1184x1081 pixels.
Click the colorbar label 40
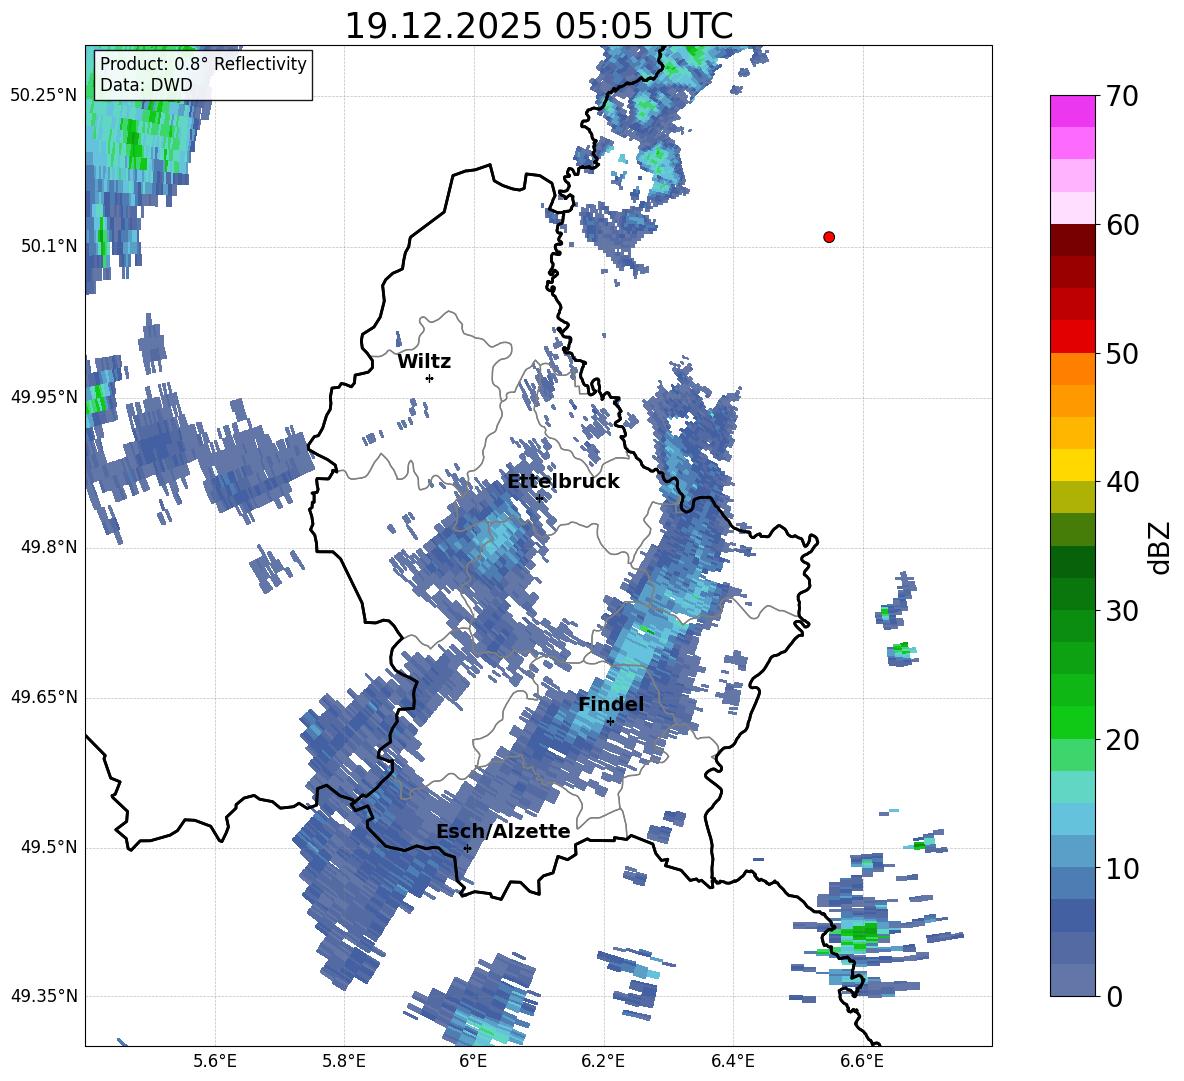(x=1122, y=482)
